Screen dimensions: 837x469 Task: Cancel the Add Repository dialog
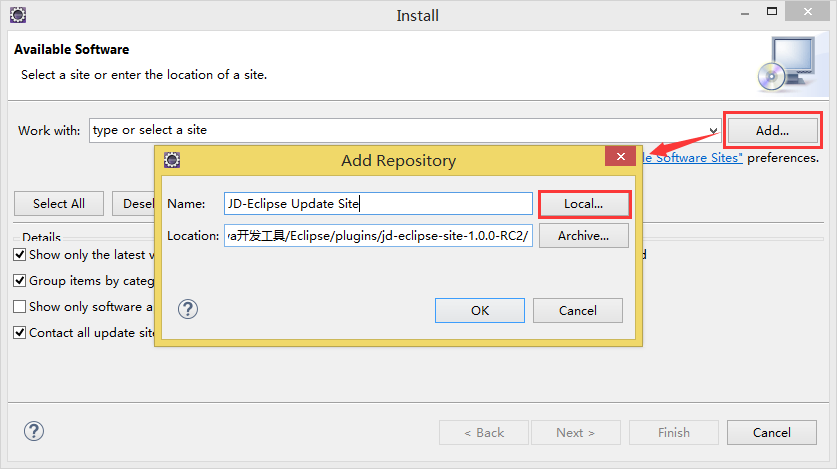pyautogui.click(x=578, y=311)
